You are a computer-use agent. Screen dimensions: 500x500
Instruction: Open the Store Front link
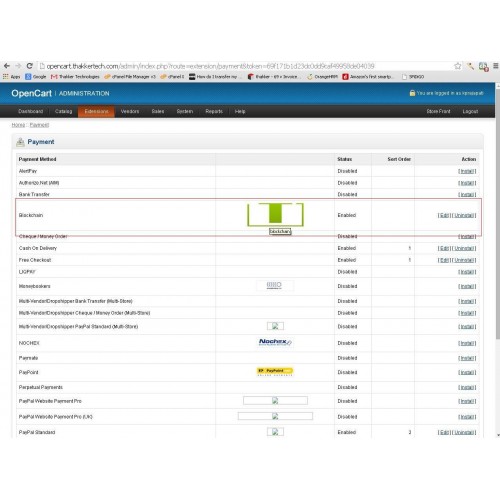click(x=438, y=111)
